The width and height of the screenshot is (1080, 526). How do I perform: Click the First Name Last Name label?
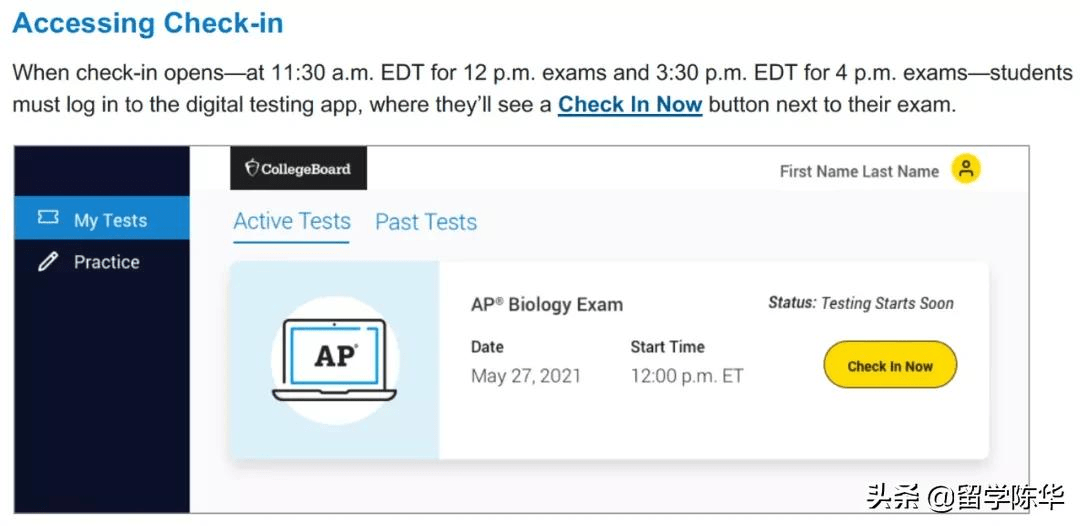click(859, 171)
